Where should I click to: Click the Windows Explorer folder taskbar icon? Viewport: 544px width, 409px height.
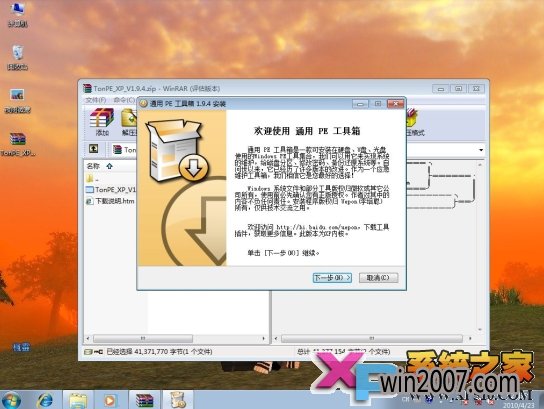tap(78, 400)
